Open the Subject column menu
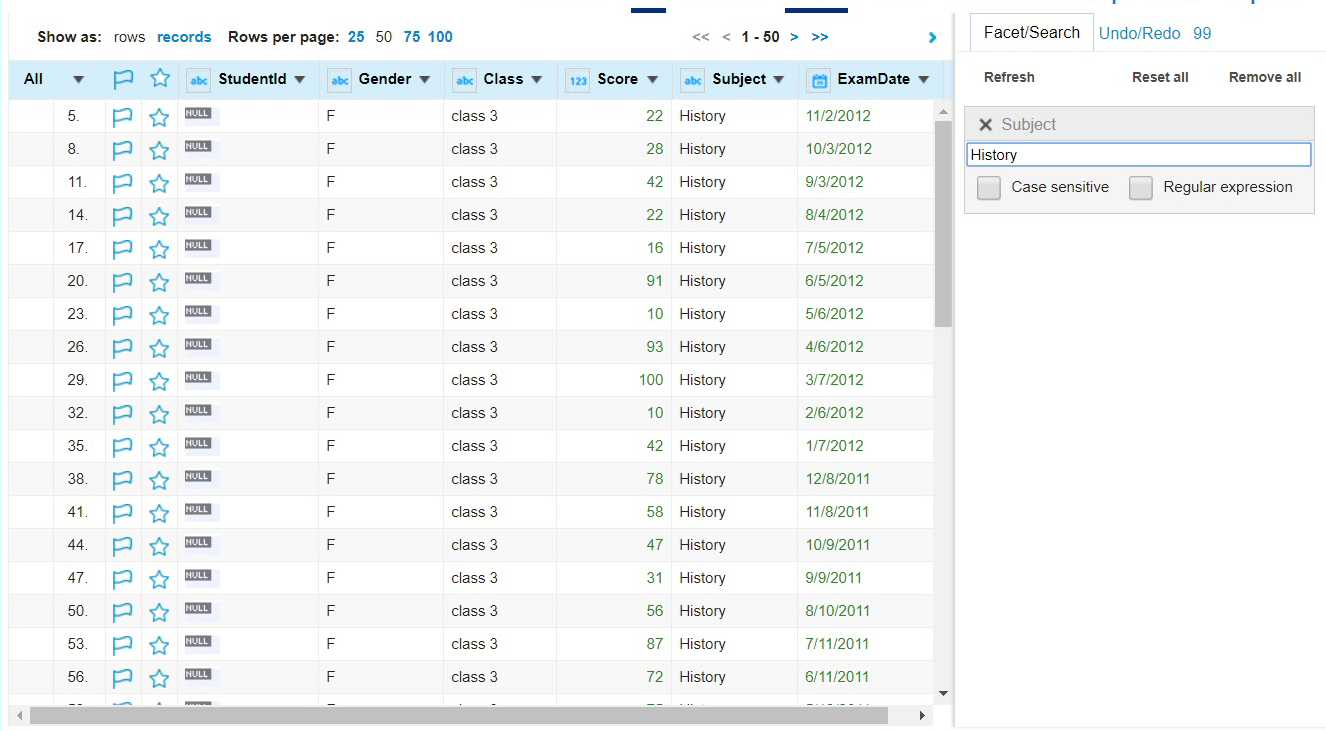 [x=779, y=80]
